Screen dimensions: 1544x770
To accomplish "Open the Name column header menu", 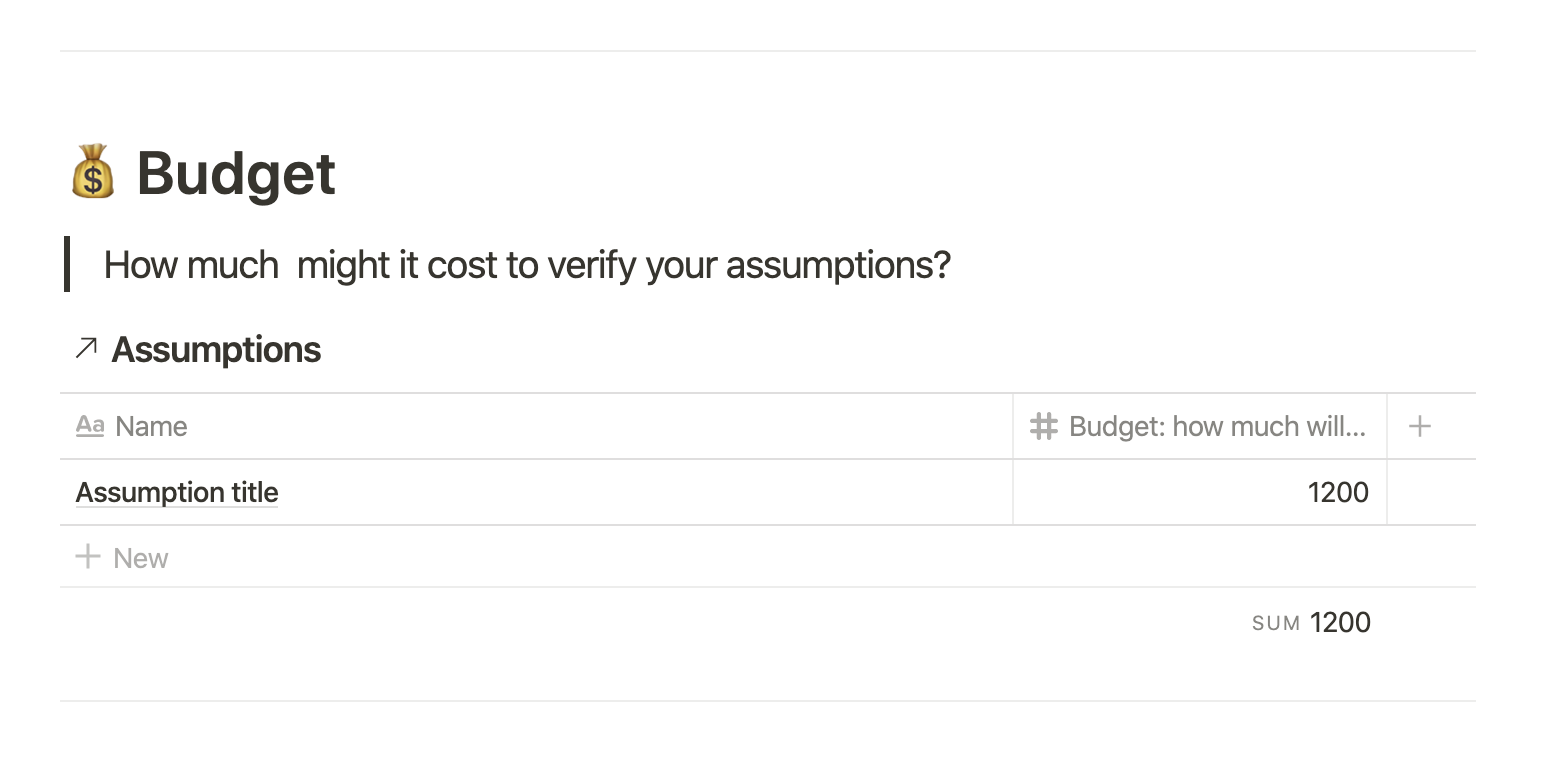I will (151, 426).
